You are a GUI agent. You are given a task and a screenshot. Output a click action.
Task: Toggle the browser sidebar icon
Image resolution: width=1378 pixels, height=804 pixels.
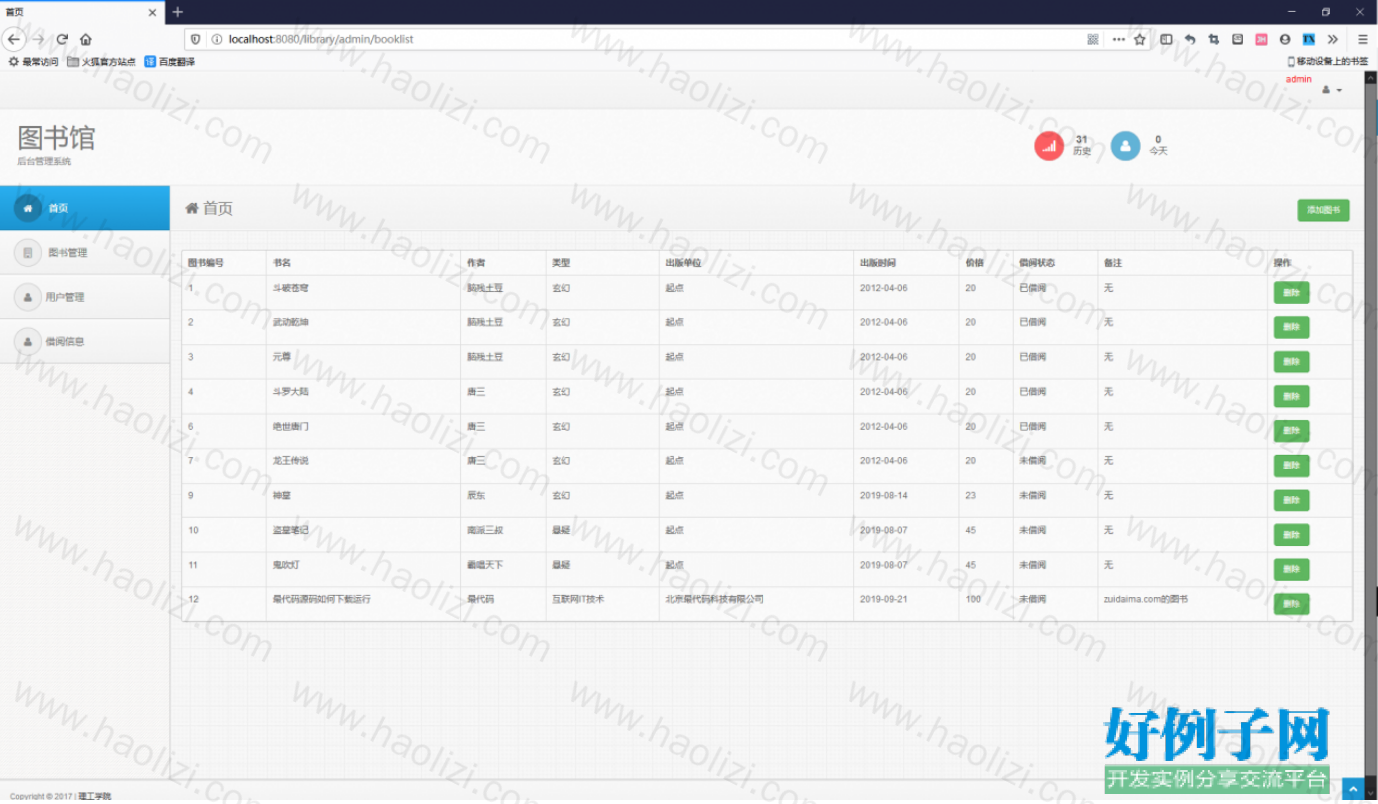[1166, 39]
